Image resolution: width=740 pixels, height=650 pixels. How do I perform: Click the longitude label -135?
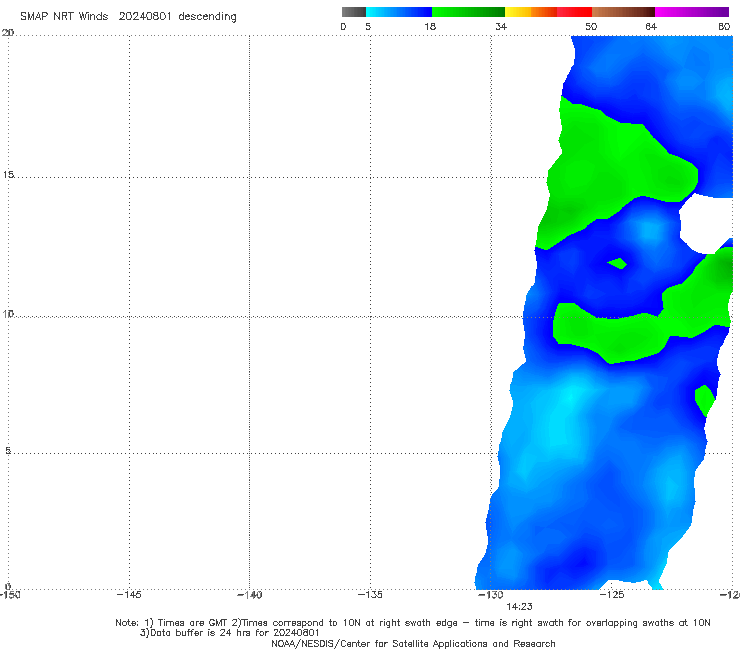pos(370,595)
